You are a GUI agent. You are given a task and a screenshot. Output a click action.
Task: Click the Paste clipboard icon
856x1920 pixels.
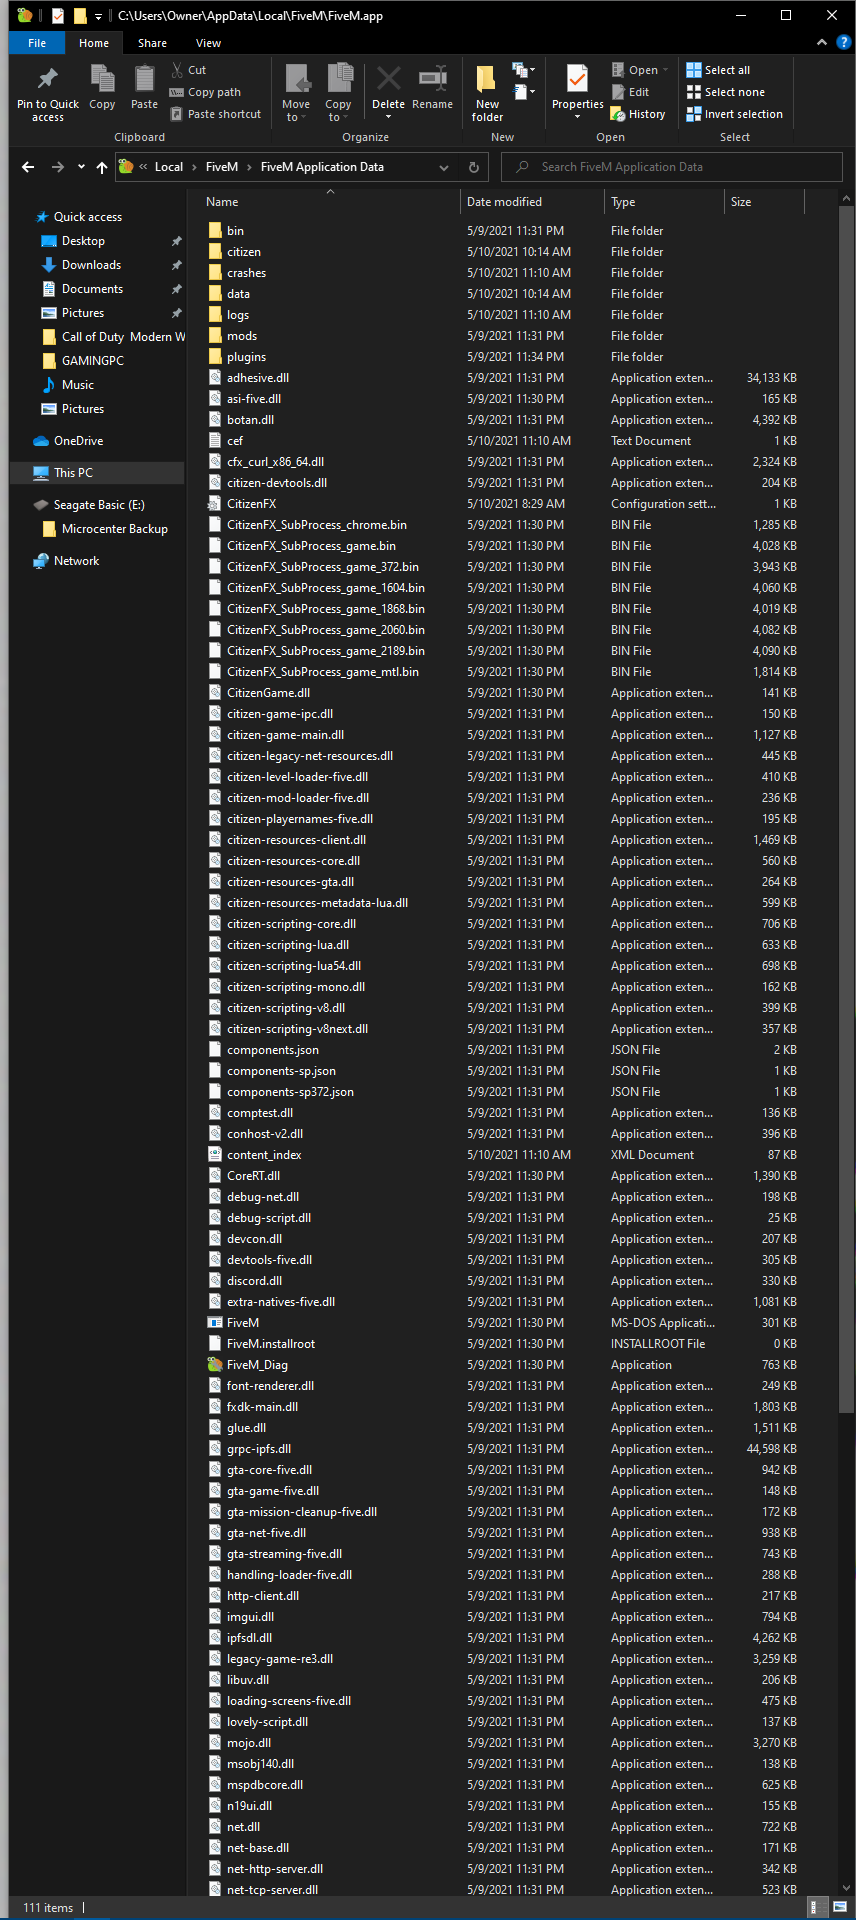coord(144,79)
